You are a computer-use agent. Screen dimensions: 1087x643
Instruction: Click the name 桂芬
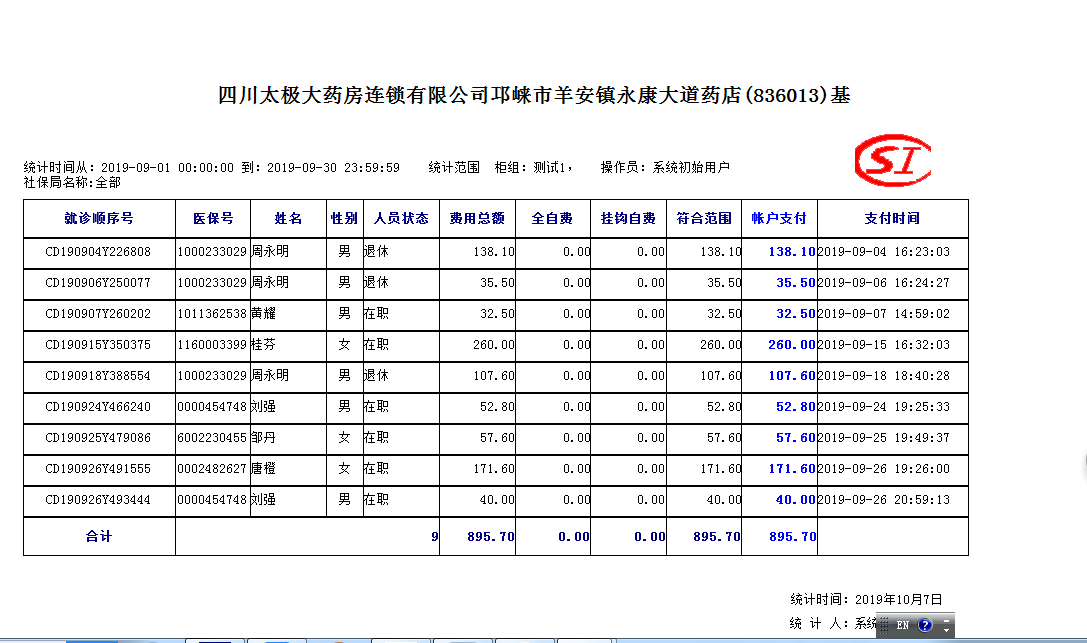263,344
